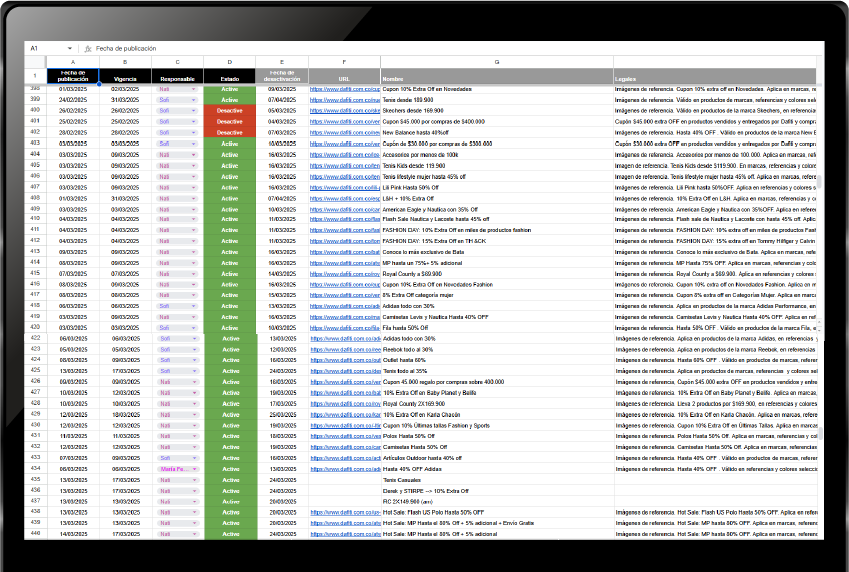849x572 pixels.
Task: Open Responsable dropdown in 'Tenis todo al 35%' row
Action: [x=194, y=371]
